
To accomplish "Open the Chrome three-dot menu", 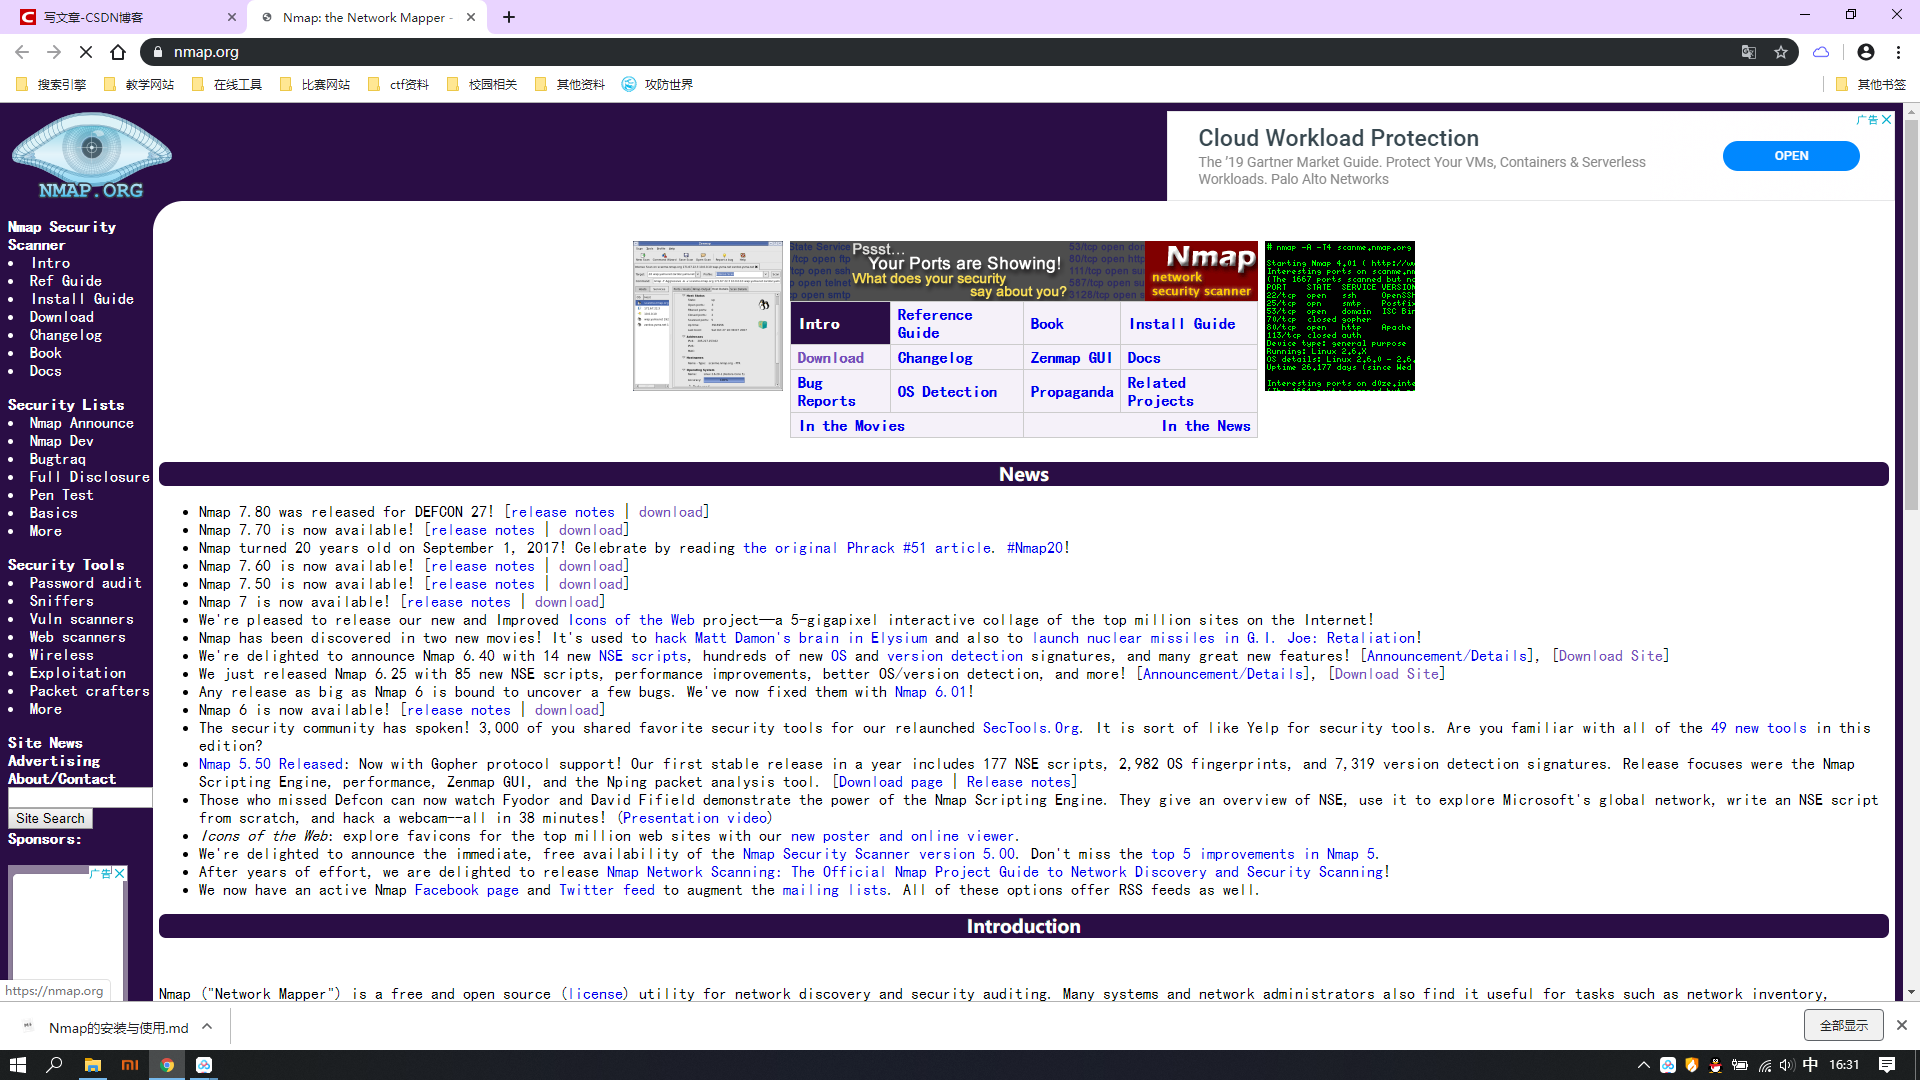I will [1898, 52].
